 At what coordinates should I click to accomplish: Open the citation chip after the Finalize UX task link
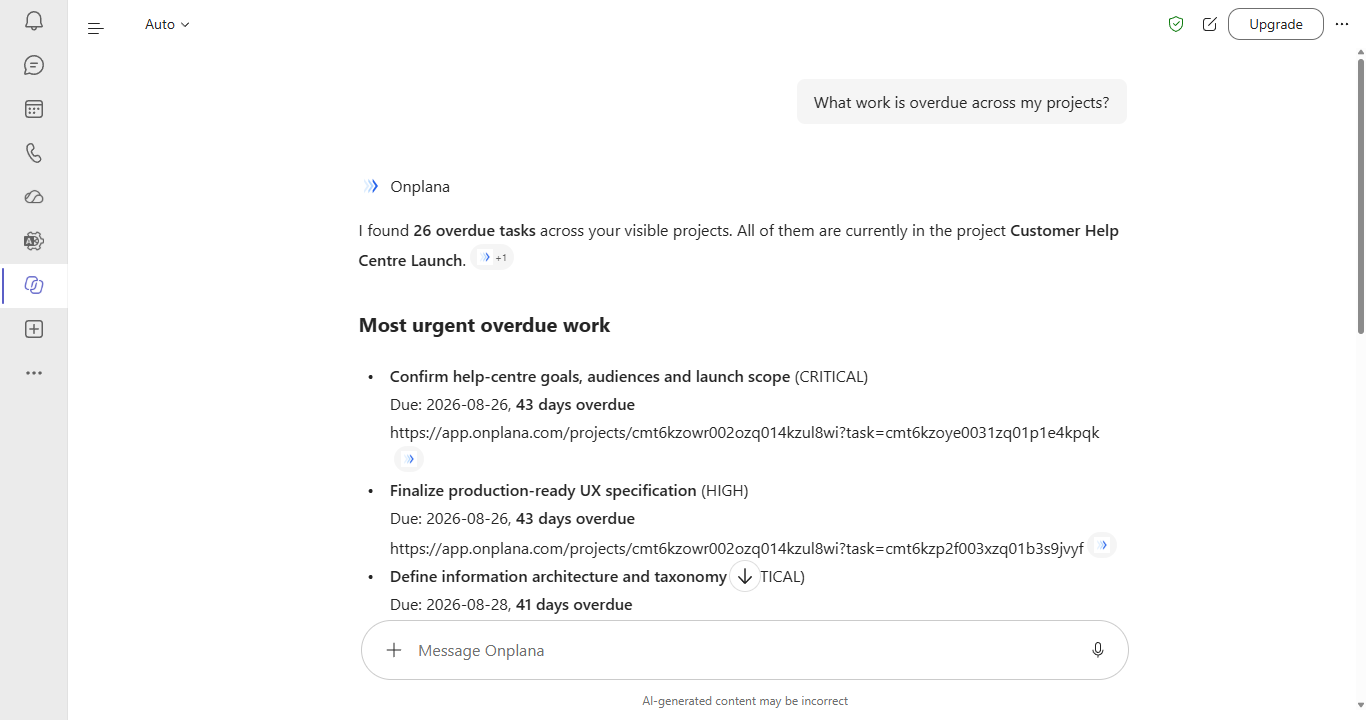tap(1102, 545)
